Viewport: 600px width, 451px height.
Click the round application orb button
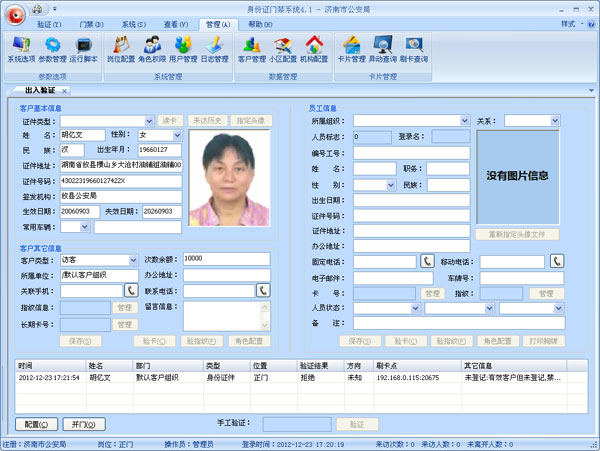(15, 15)
